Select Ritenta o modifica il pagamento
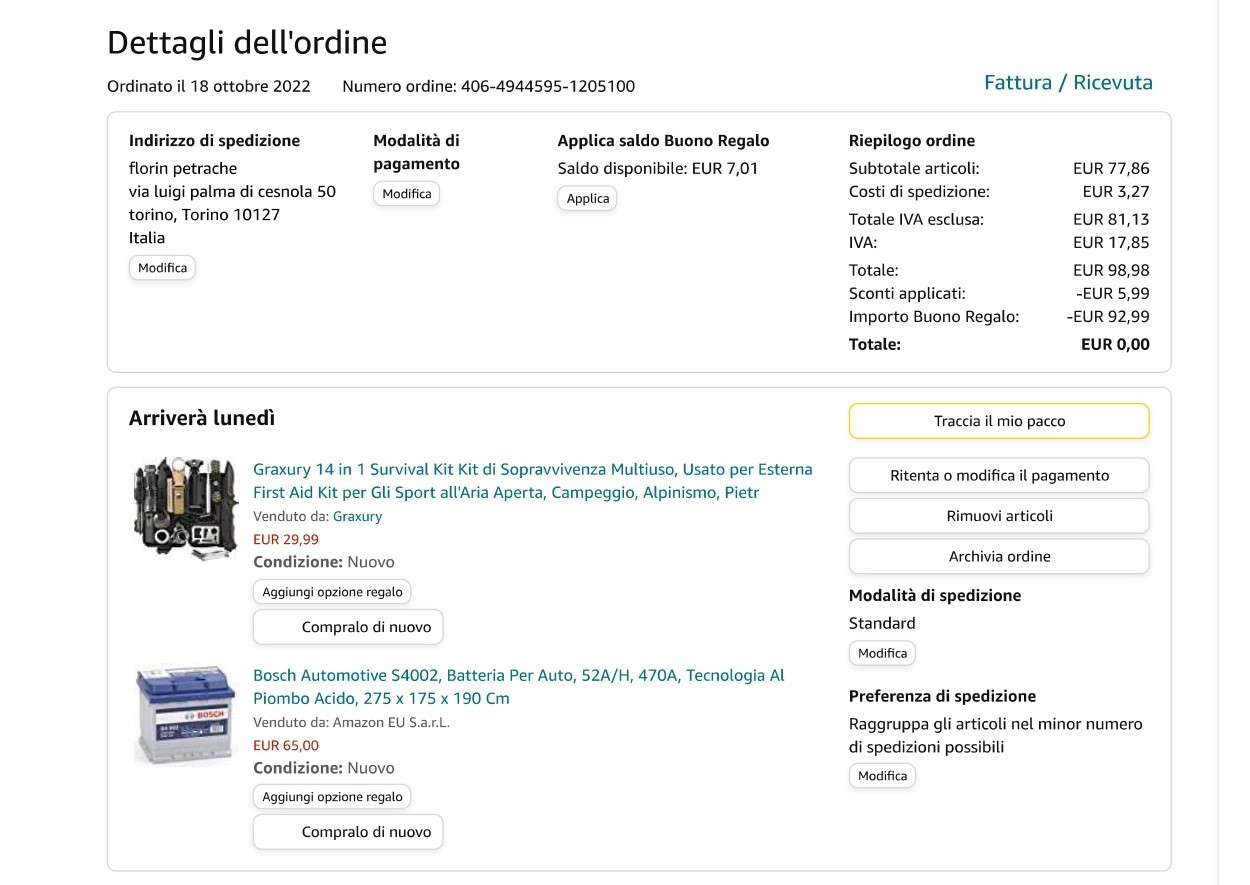 [999, 476]
